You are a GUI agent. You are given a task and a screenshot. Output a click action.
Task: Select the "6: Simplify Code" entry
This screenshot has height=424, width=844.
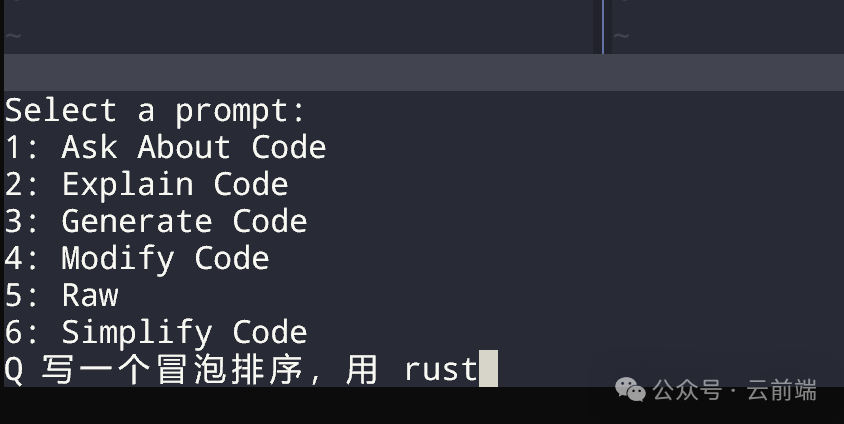point(156,332)
